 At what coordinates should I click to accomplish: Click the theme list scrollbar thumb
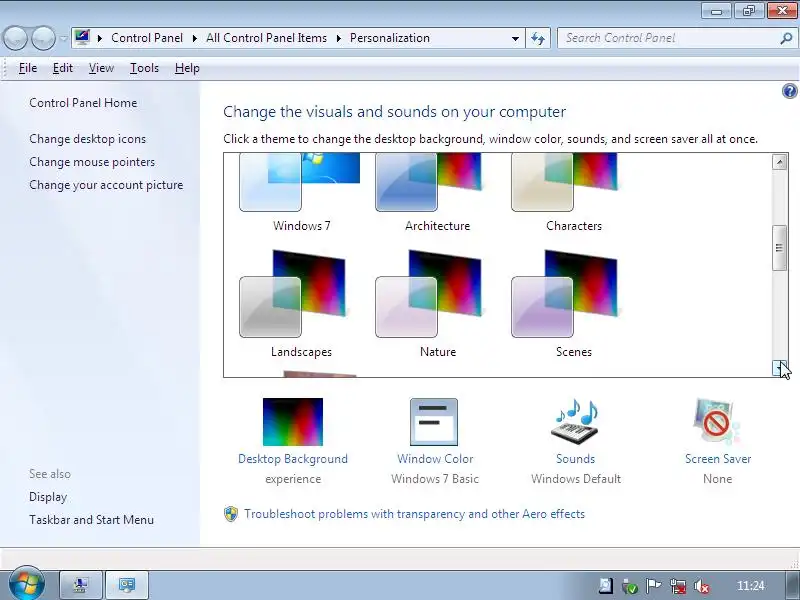(x=779, y=248)
